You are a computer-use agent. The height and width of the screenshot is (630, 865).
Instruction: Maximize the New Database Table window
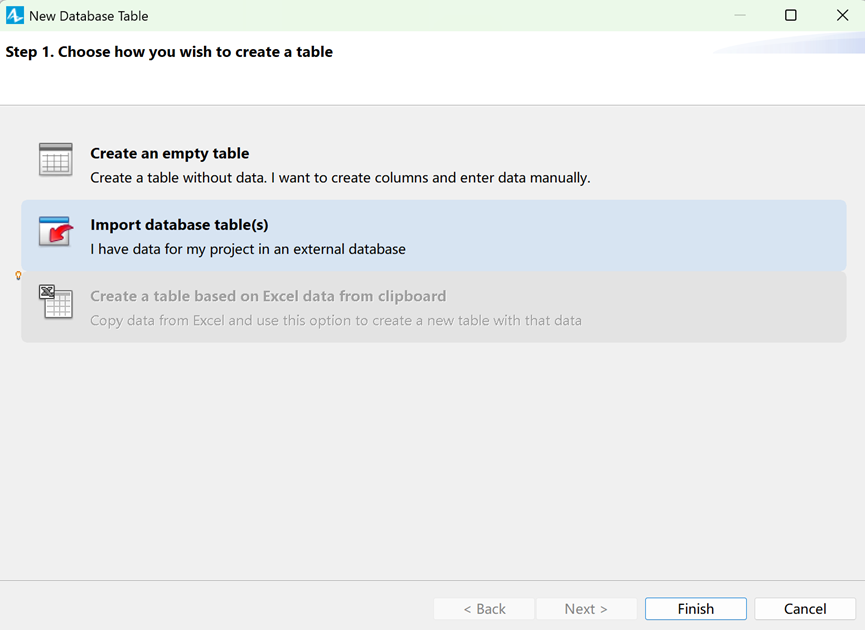click(x=791, y=15)
